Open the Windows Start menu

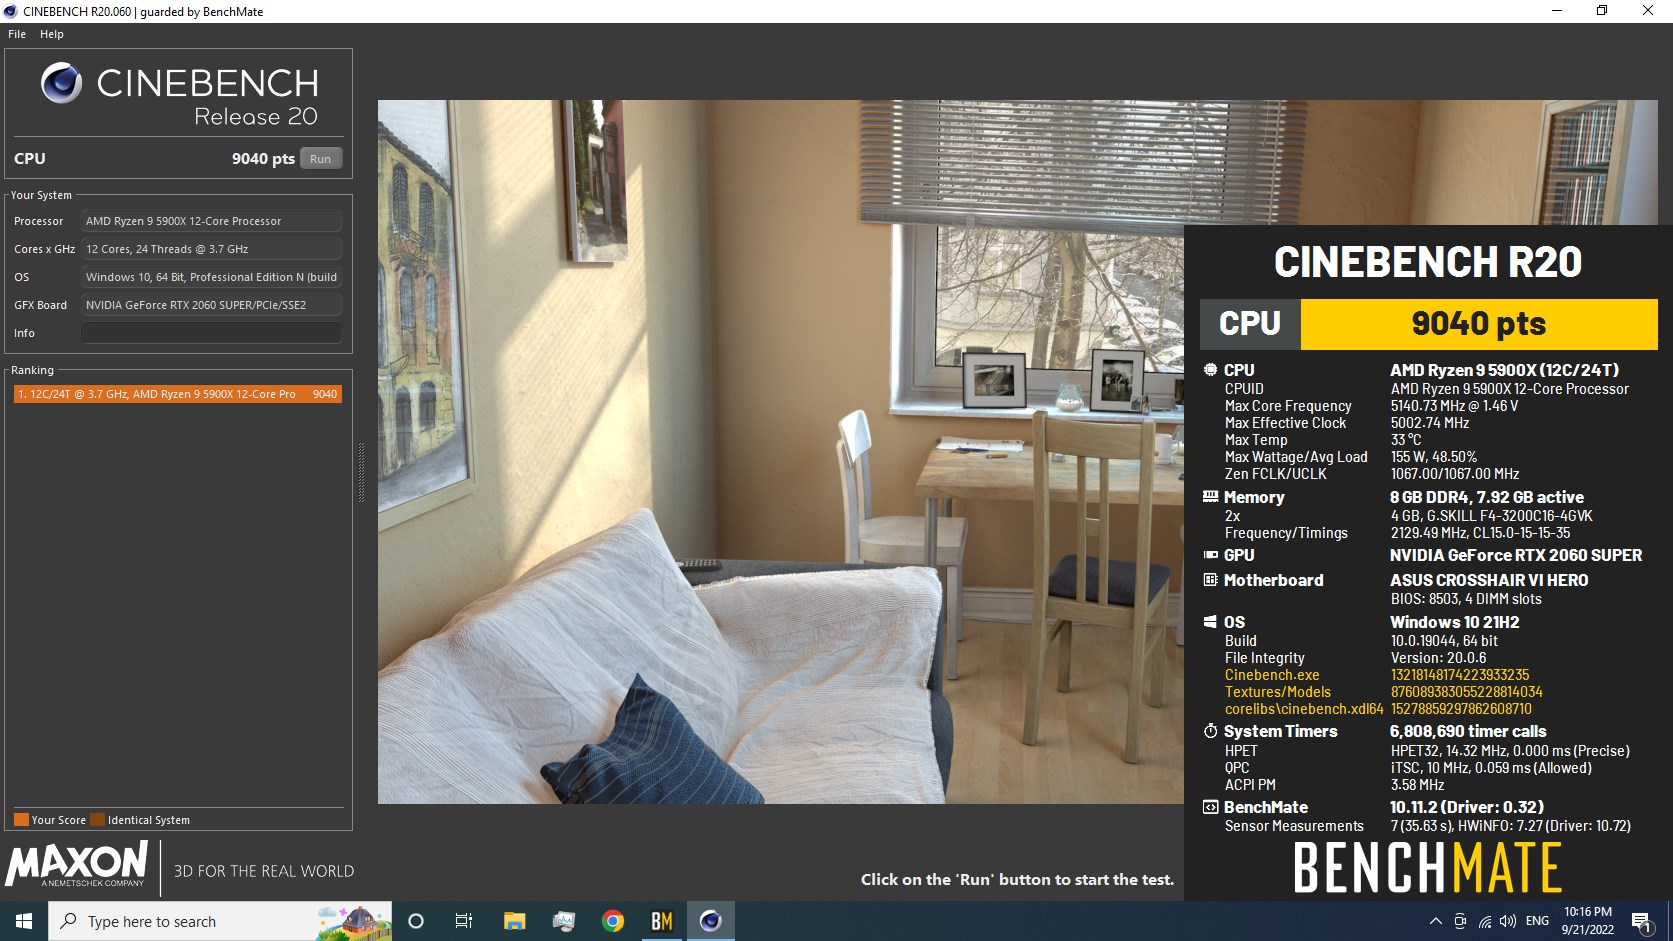(x=24, y=921)
